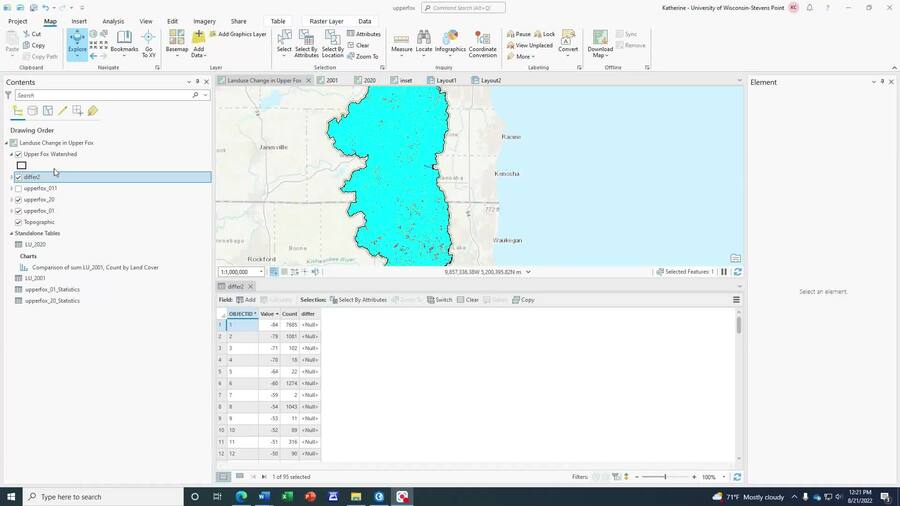The image size is (900, 506).
Task: Switch to List By Selection view
Action: click(48, 111)
